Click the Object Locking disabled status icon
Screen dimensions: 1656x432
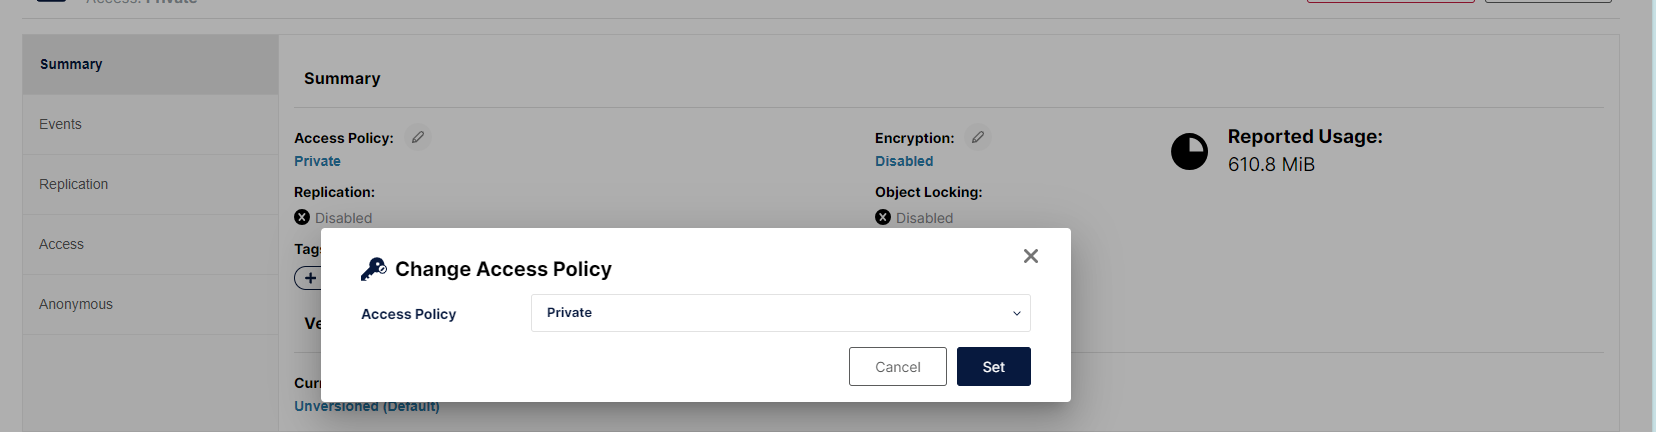click(x=883, y=217)
